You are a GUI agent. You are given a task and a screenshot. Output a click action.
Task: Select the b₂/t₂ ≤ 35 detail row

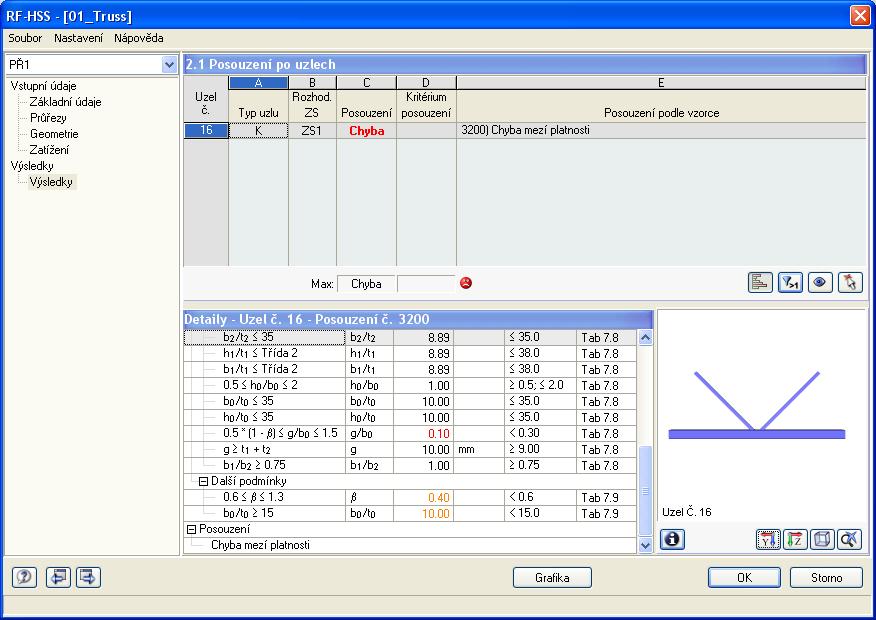pos(410,337)
